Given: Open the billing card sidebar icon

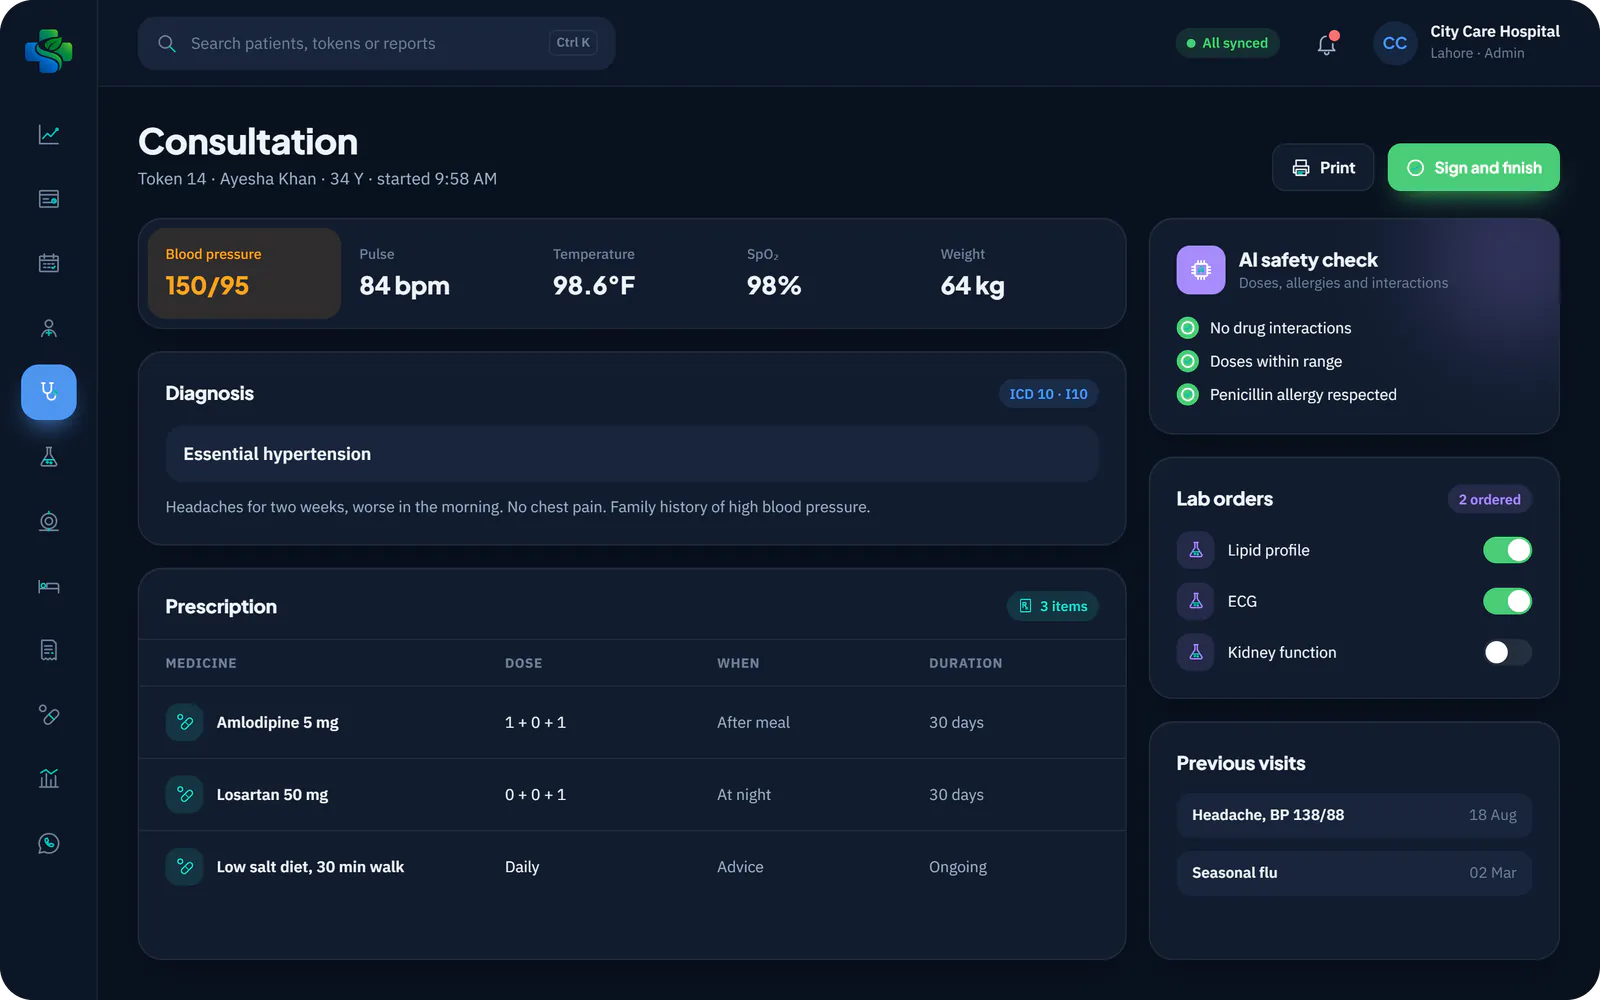Looking at the screenshot, I should pyautogui.click(x=49, y=199).
